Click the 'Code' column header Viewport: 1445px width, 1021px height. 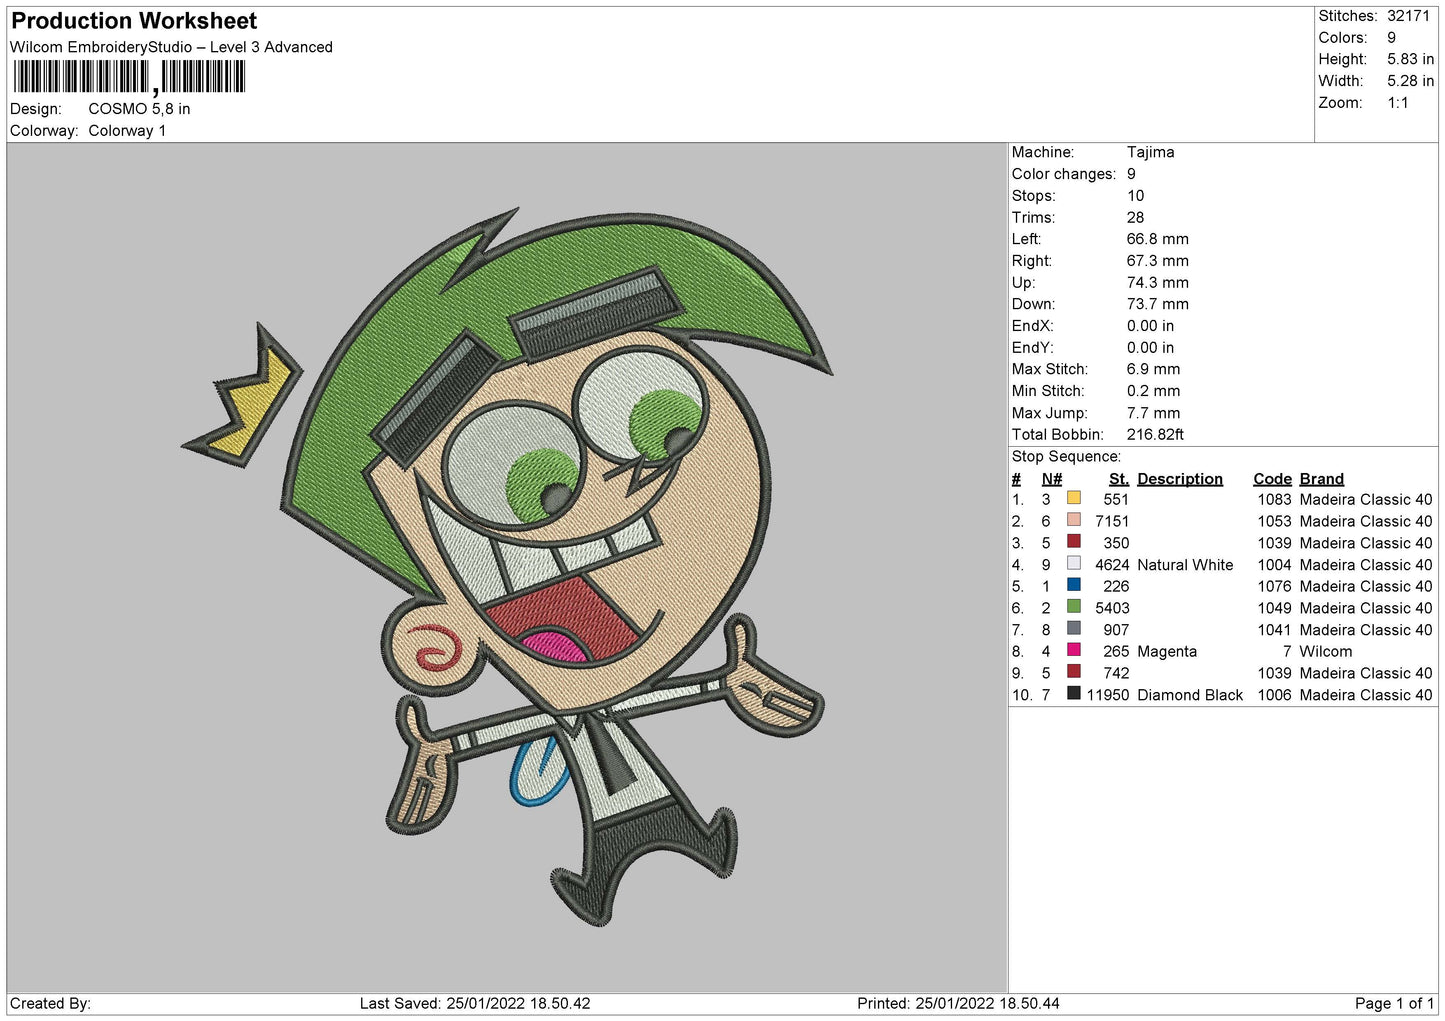coord(1272,479)
